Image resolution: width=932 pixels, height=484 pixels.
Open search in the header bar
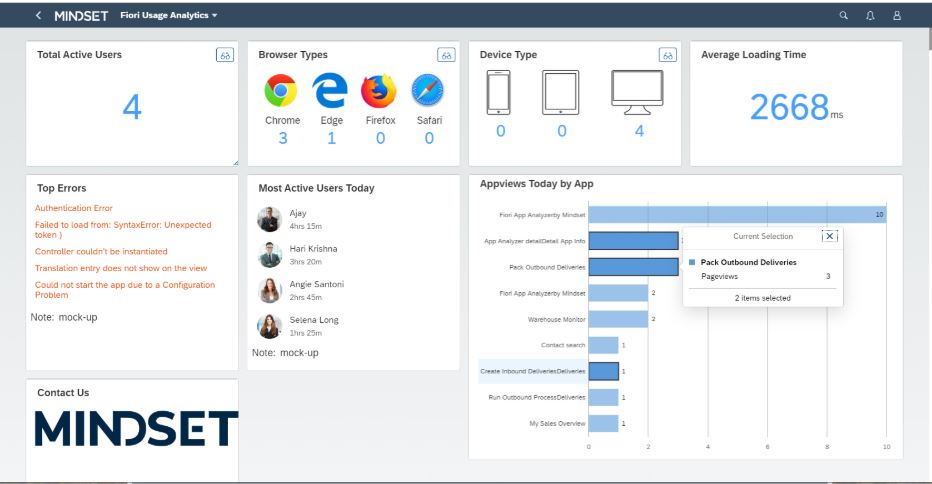click(843, 15)
